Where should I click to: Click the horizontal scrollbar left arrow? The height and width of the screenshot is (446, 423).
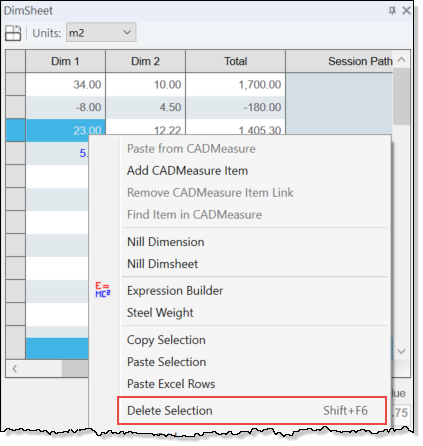(15, 369)
